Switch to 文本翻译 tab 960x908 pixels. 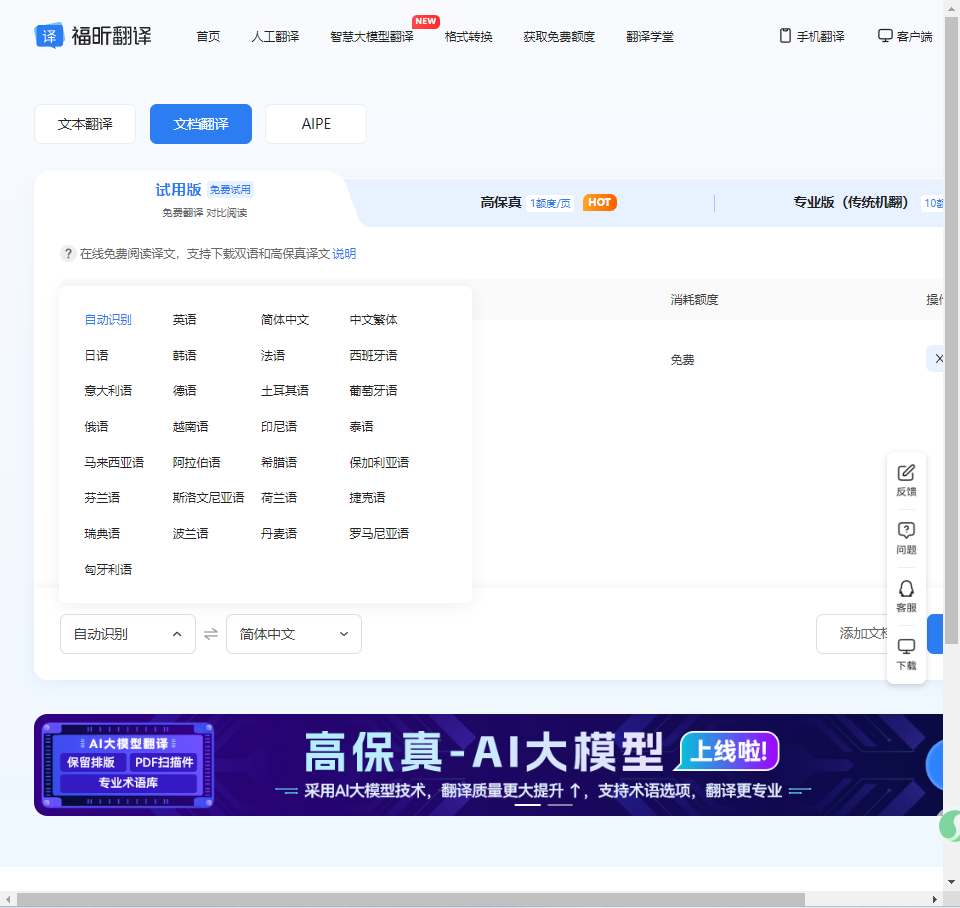[85, 124]
